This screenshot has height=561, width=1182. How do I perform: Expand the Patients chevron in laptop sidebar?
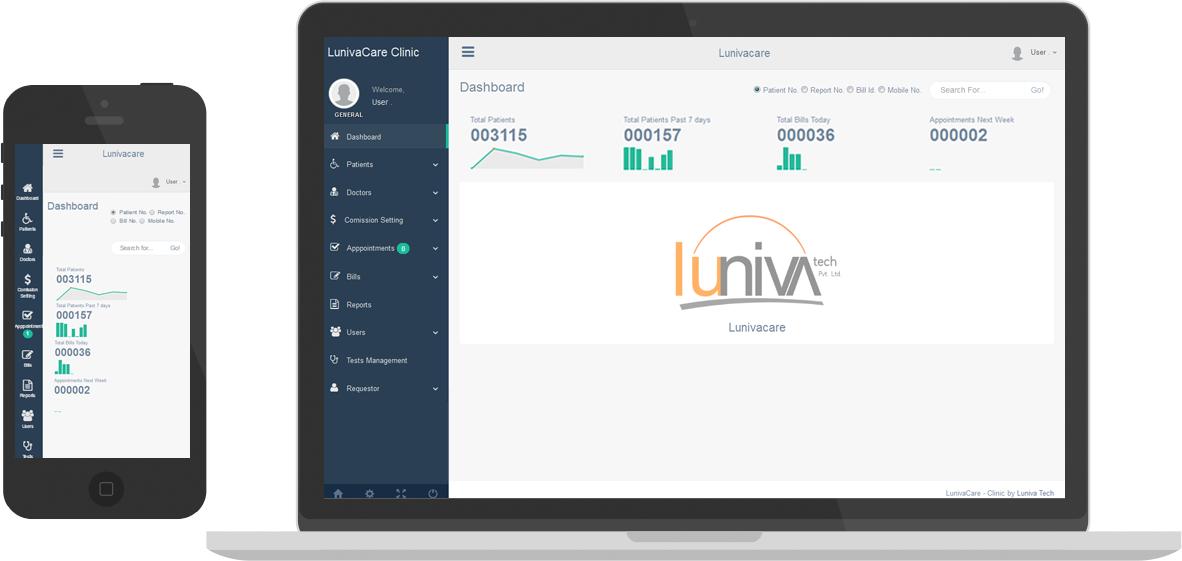pyautogui.click(x=436, y=164)
